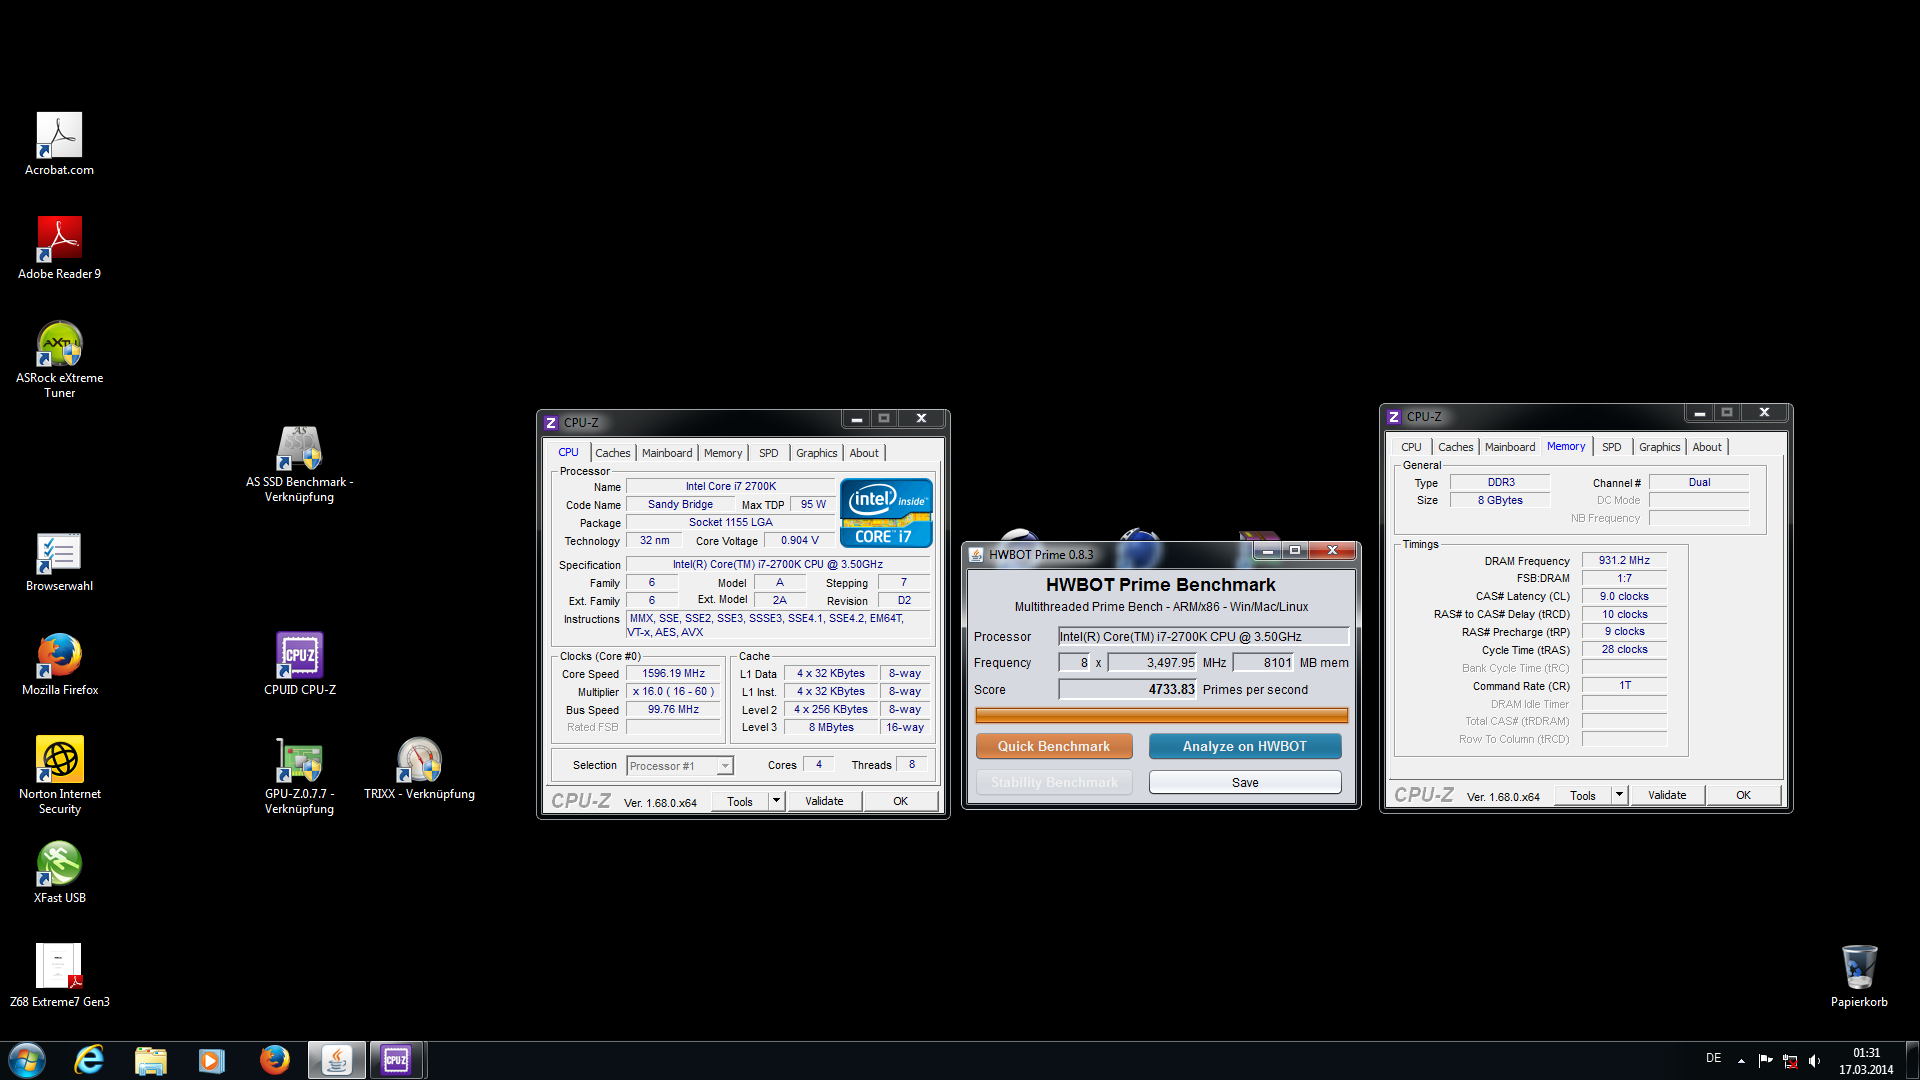Click DE language indicator in taskbar
The image size is (1920, 1080).
(1714, 1058)
